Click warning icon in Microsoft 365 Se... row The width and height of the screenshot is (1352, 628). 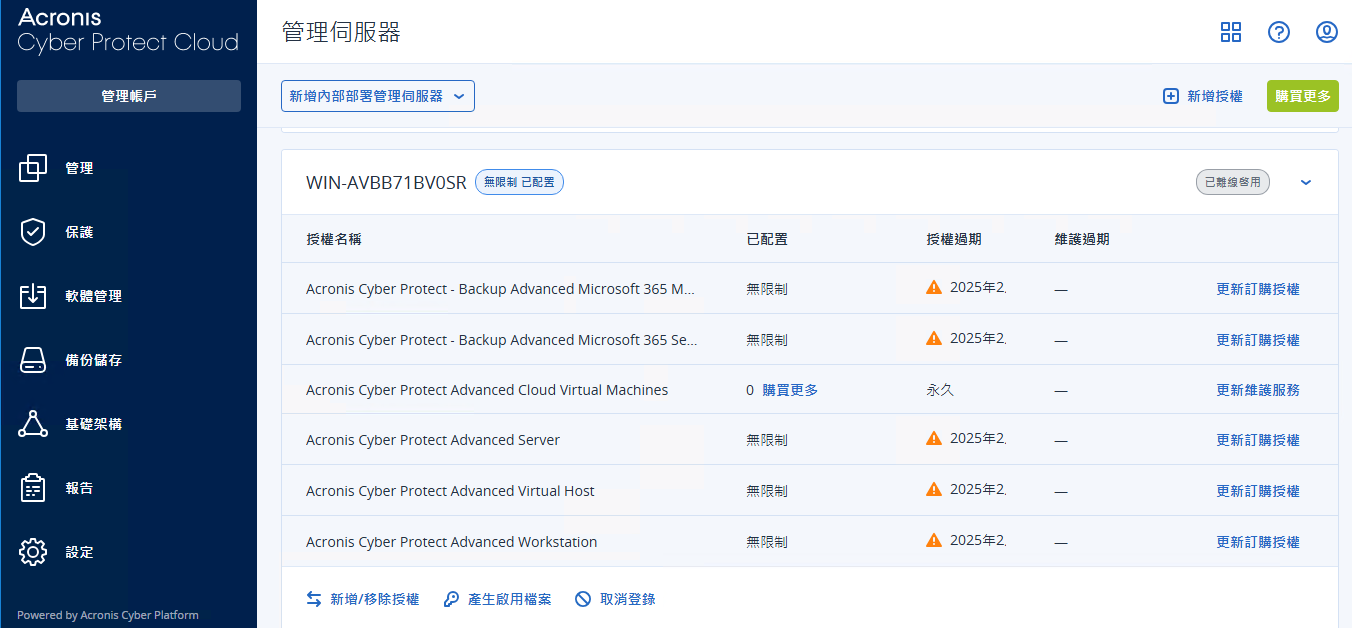934,338
